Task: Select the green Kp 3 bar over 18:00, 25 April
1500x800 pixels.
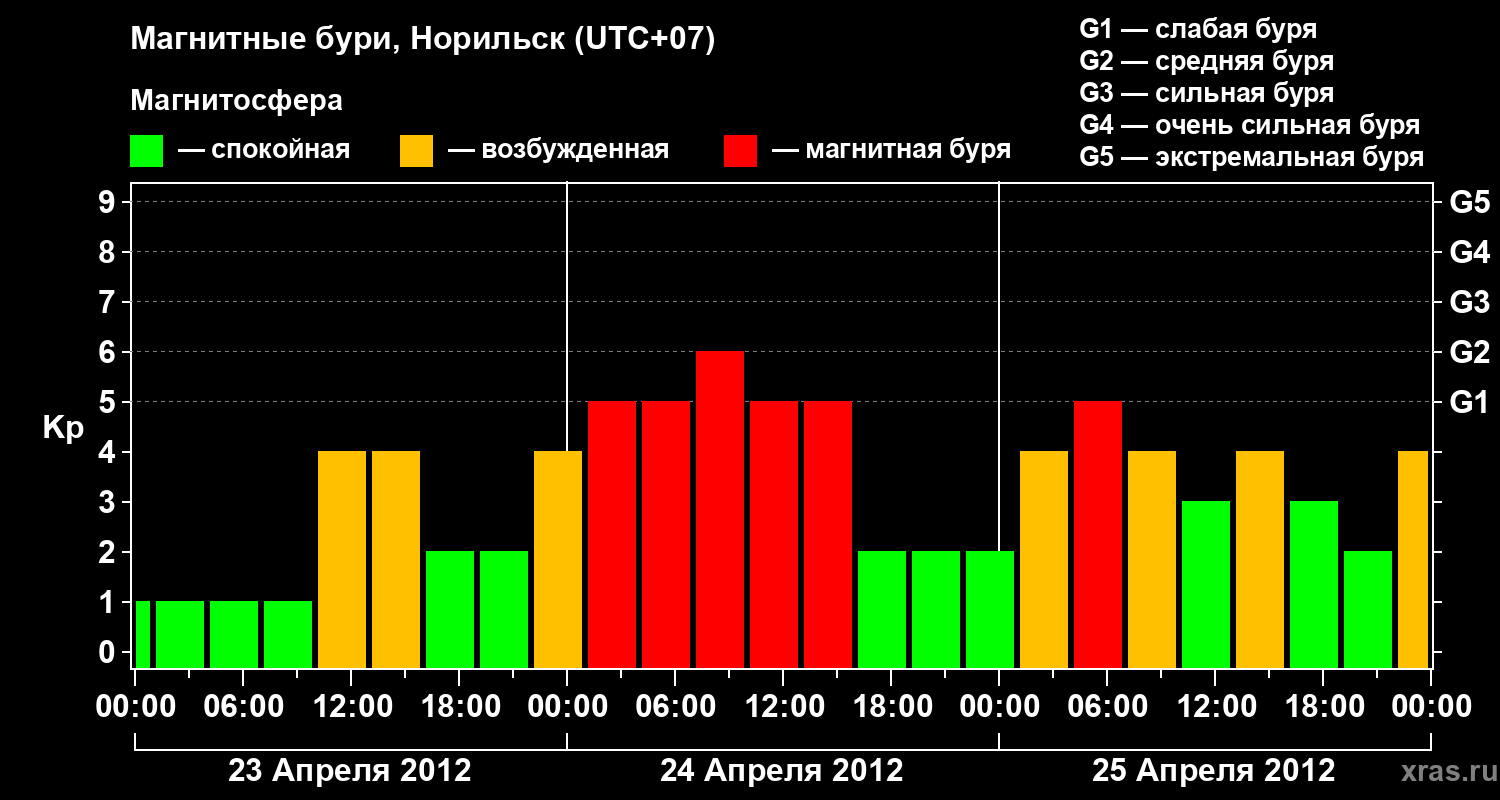Action: [1314, 584]
